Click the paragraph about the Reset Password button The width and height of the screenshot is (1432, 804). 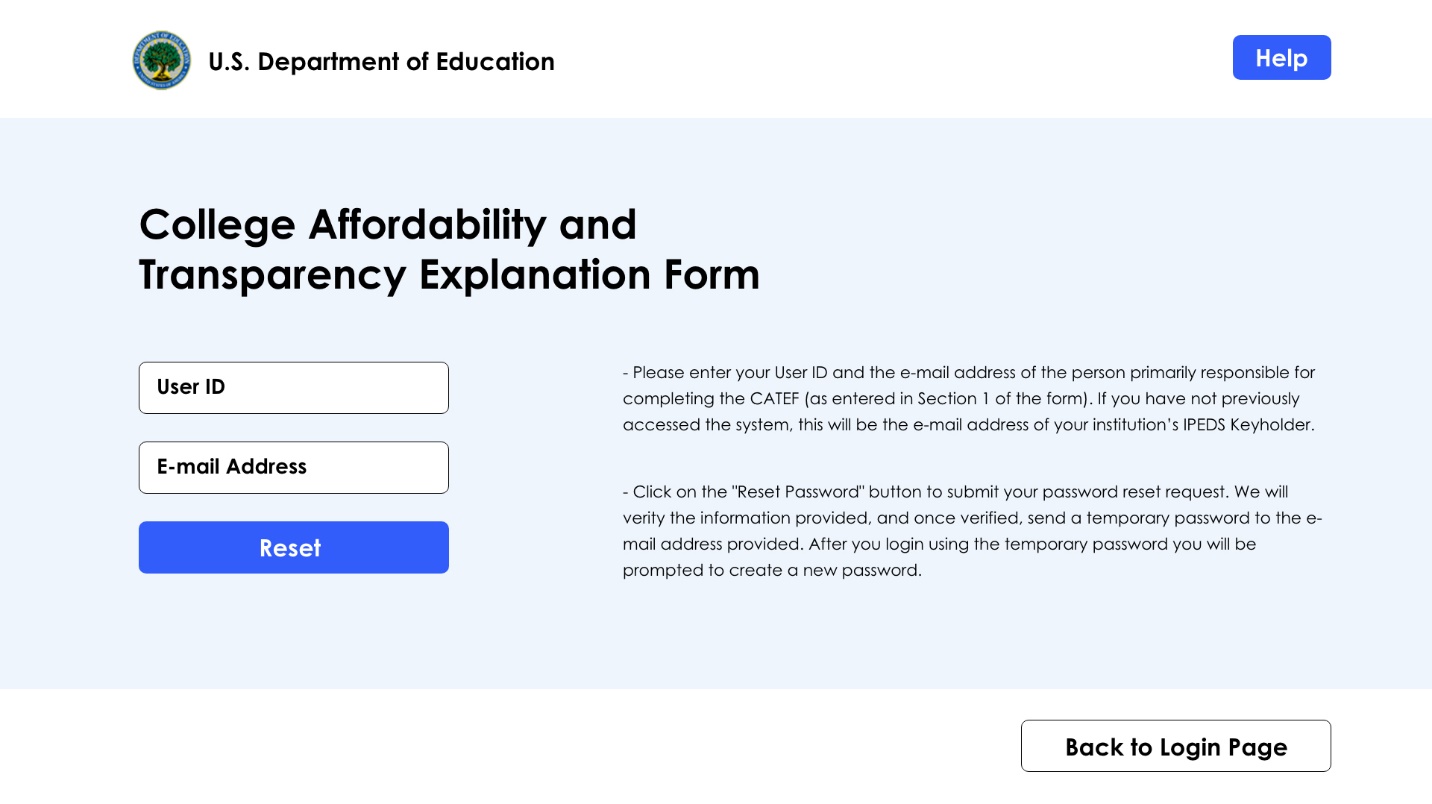coord(971,531)
